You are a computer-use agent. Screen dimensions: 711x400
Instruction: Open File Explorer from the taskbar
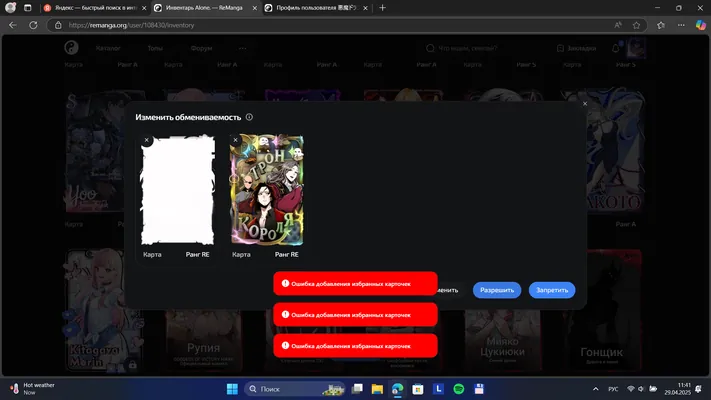(x=377, y=389)
